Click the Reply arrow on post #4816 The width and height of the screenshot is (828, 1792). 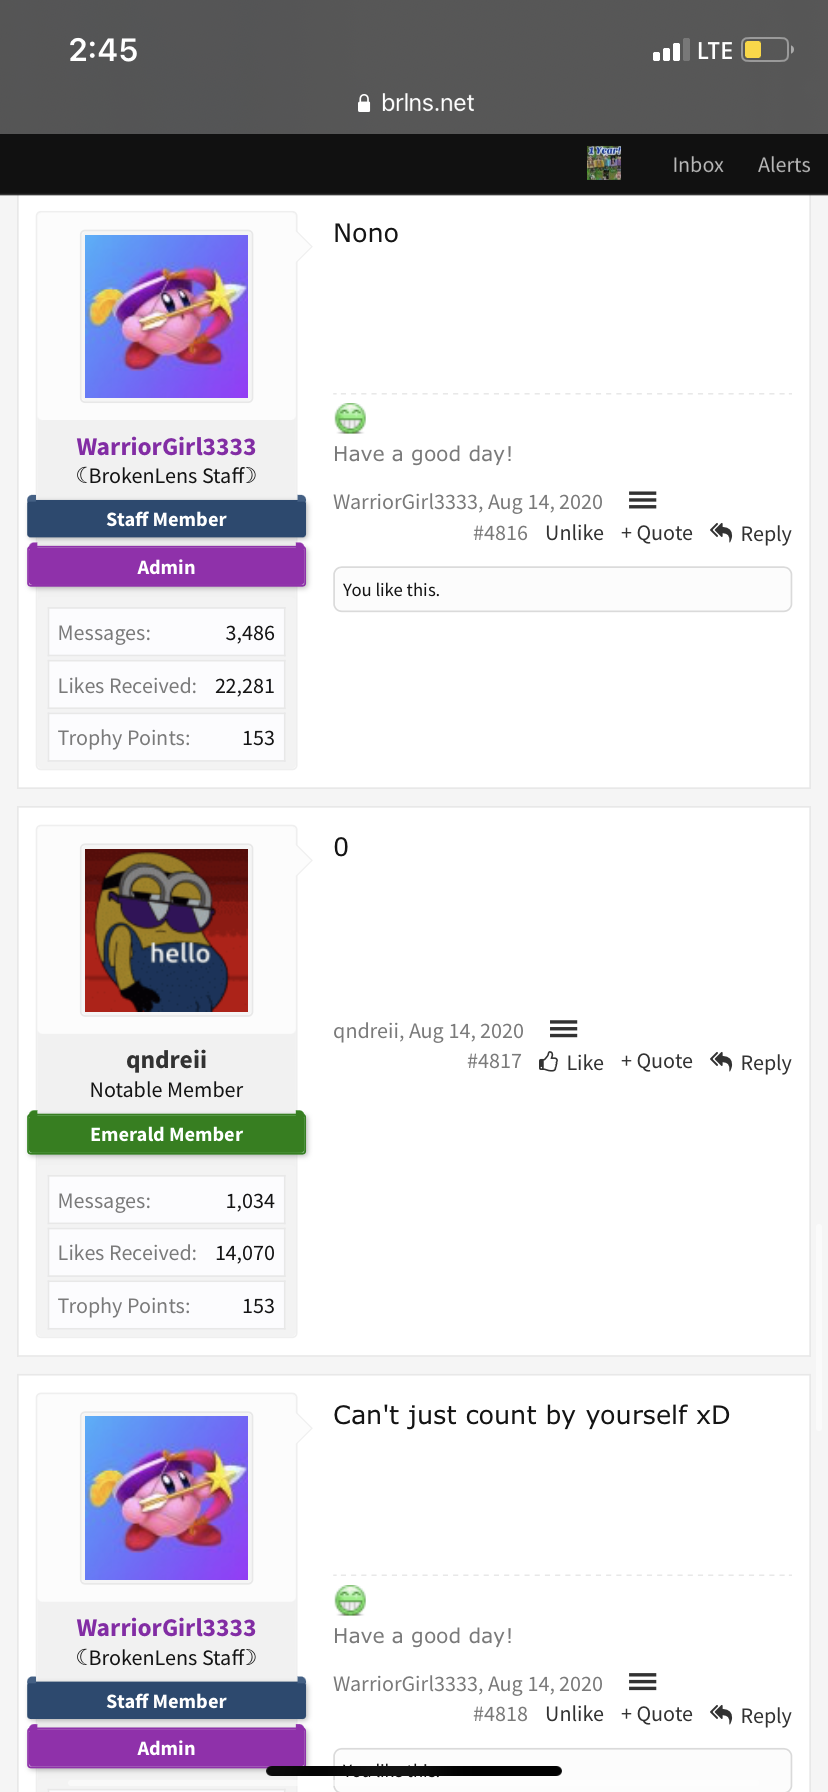click(x=751, y=533)
